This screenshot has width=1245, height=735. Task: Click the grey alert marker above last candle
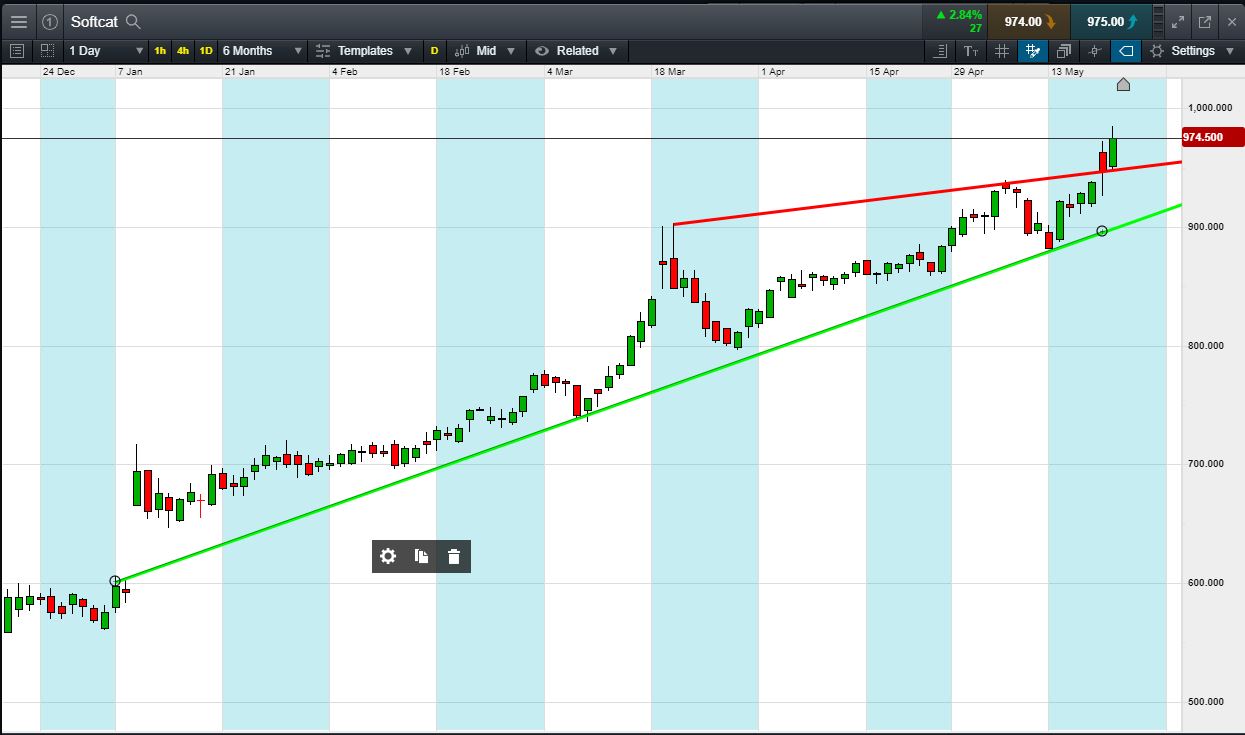pyautogui.click(x=1123, y=85)
